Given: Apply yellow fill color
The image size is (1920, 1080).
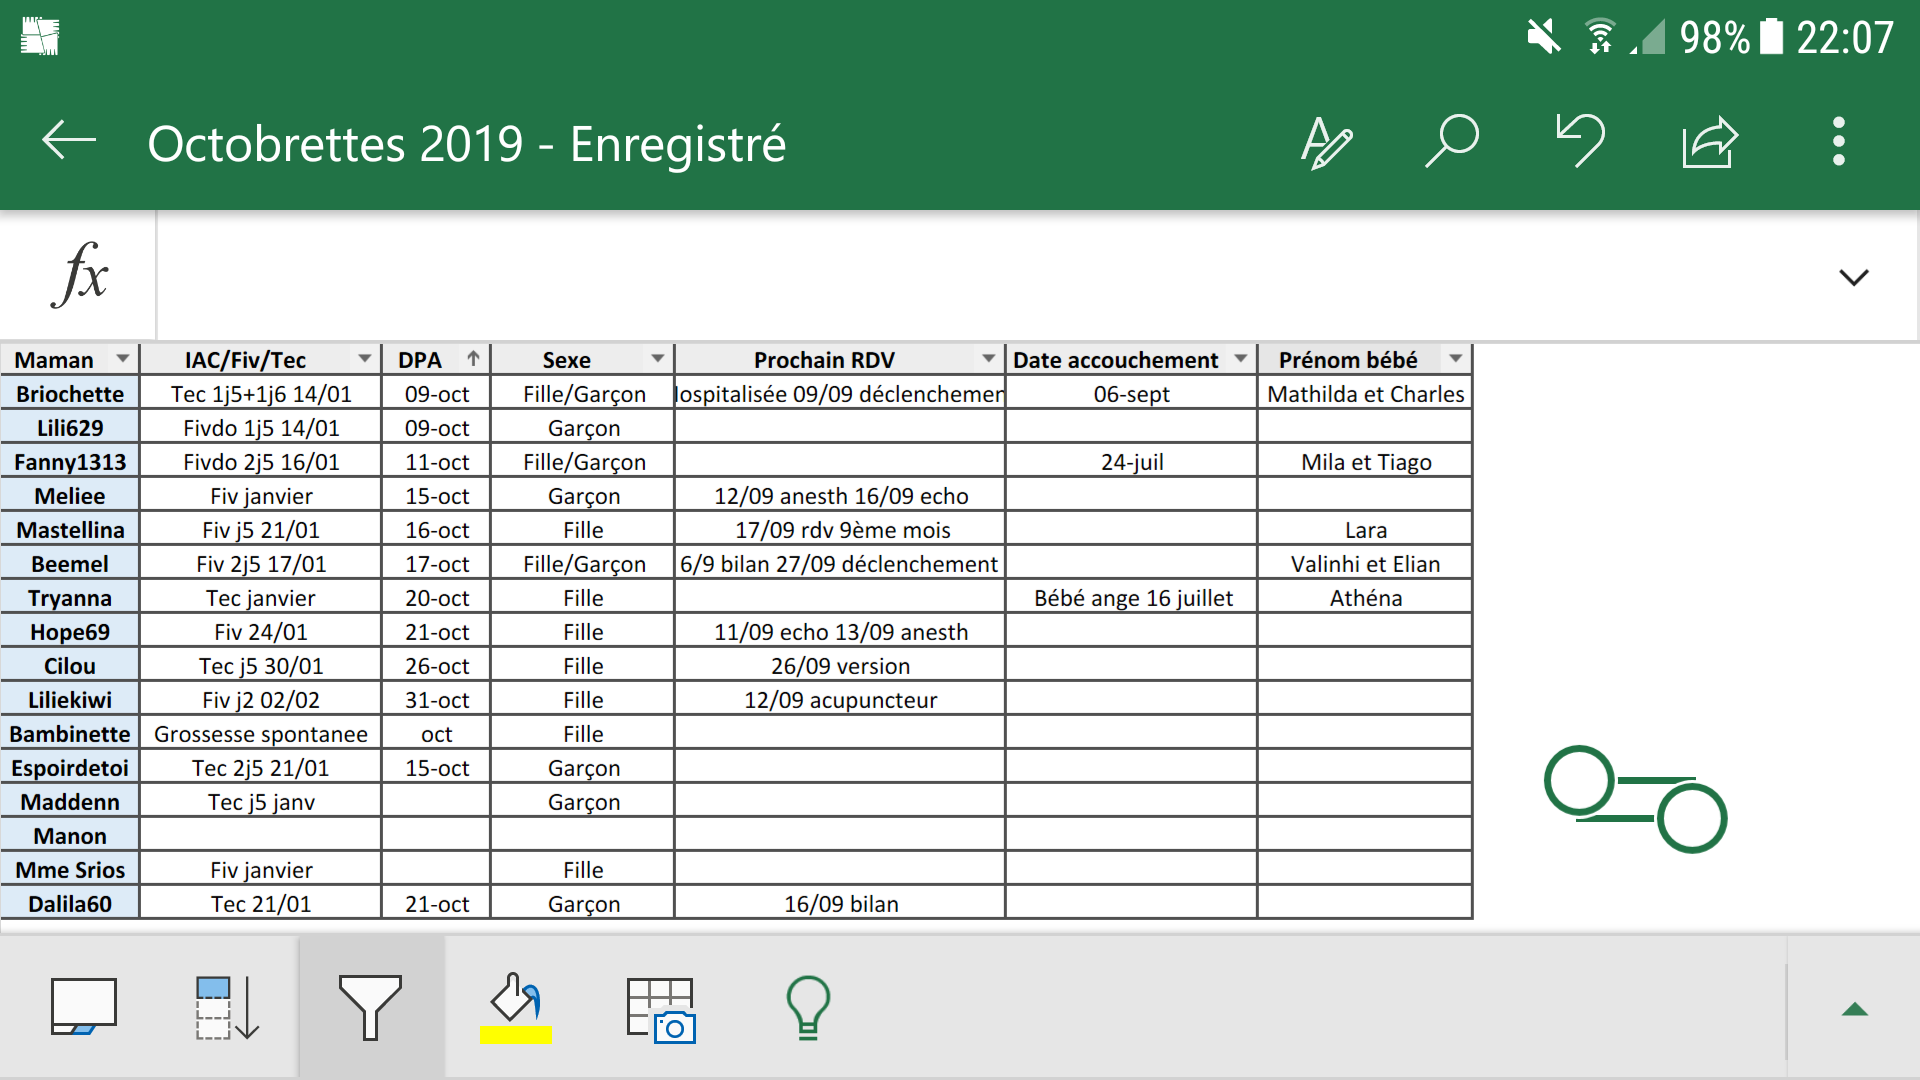Looking at the screenshot, I should pyautogui.click(x=516, y=1008).
